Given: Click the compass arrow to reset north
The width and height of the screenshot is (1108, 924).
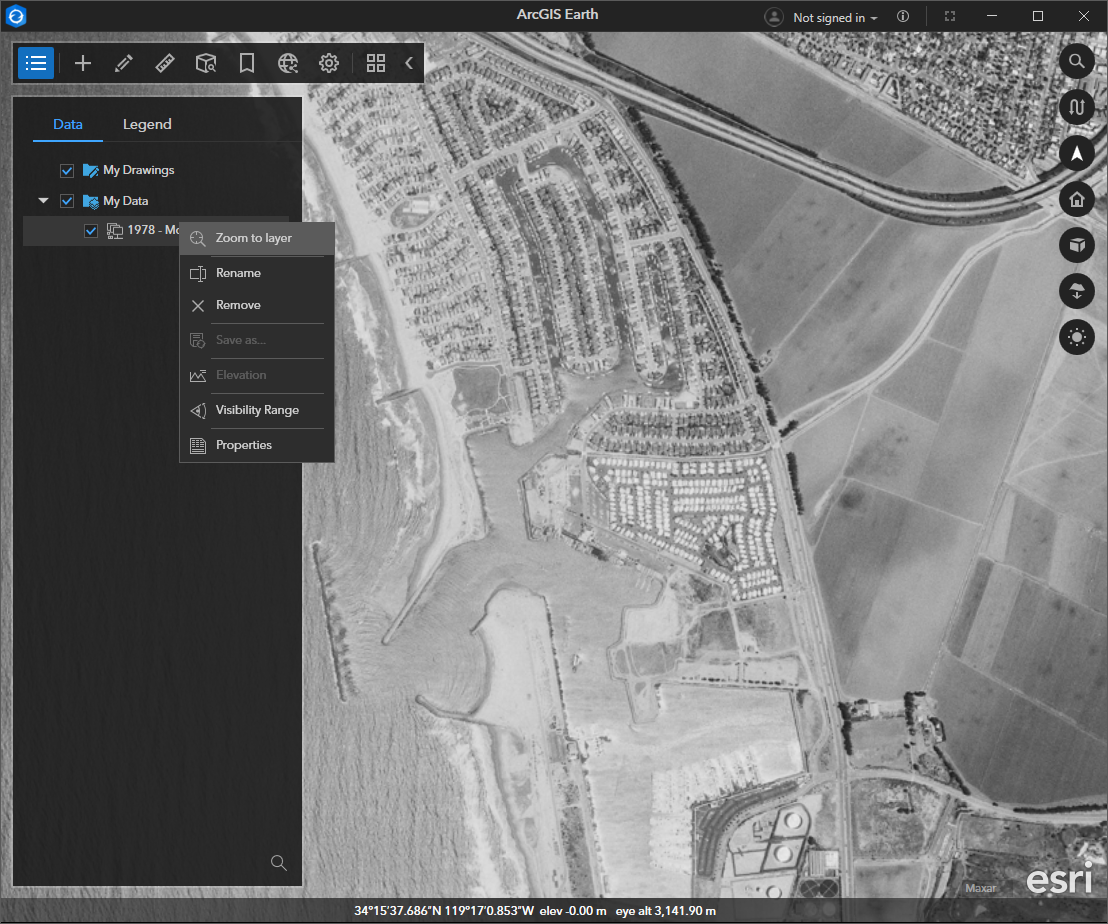Looking at the screenshot, I should click(1077, 153).
